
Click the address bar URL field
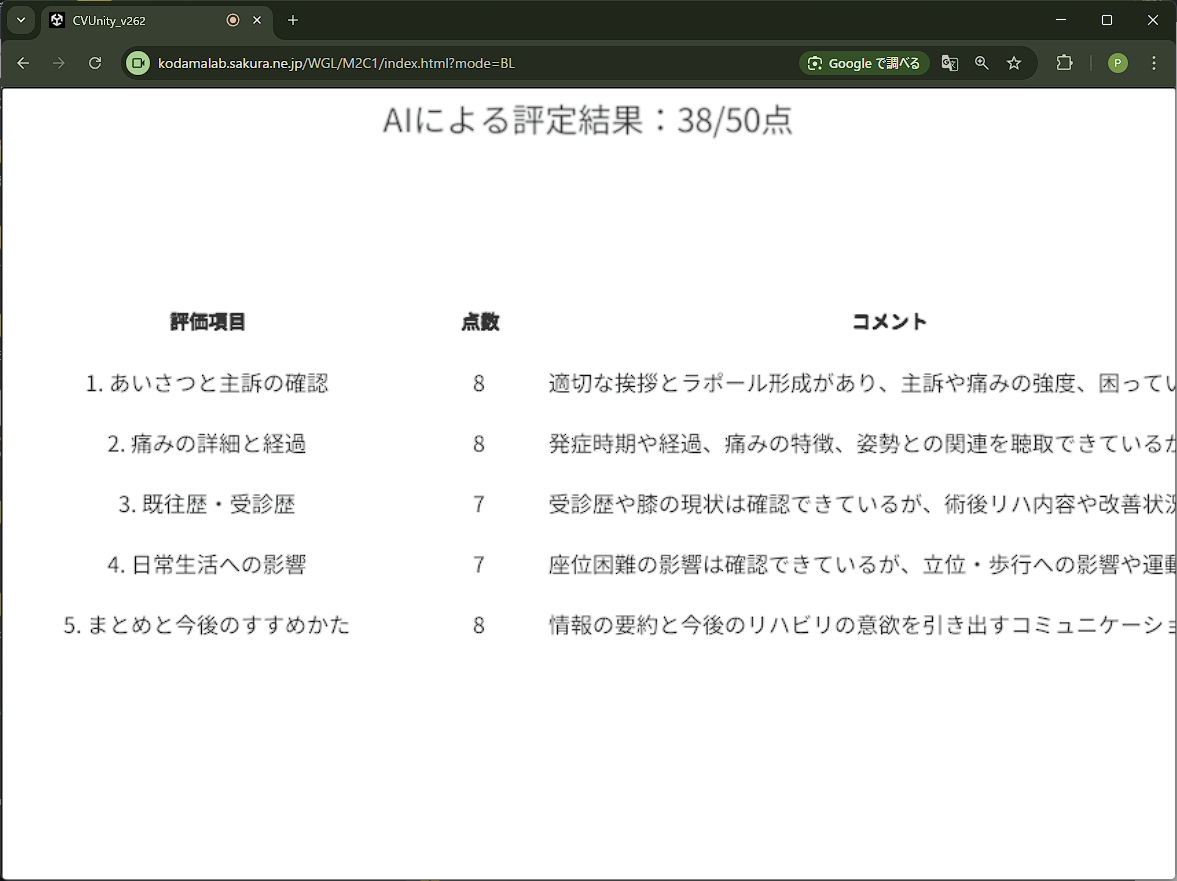tap(450, 63)
